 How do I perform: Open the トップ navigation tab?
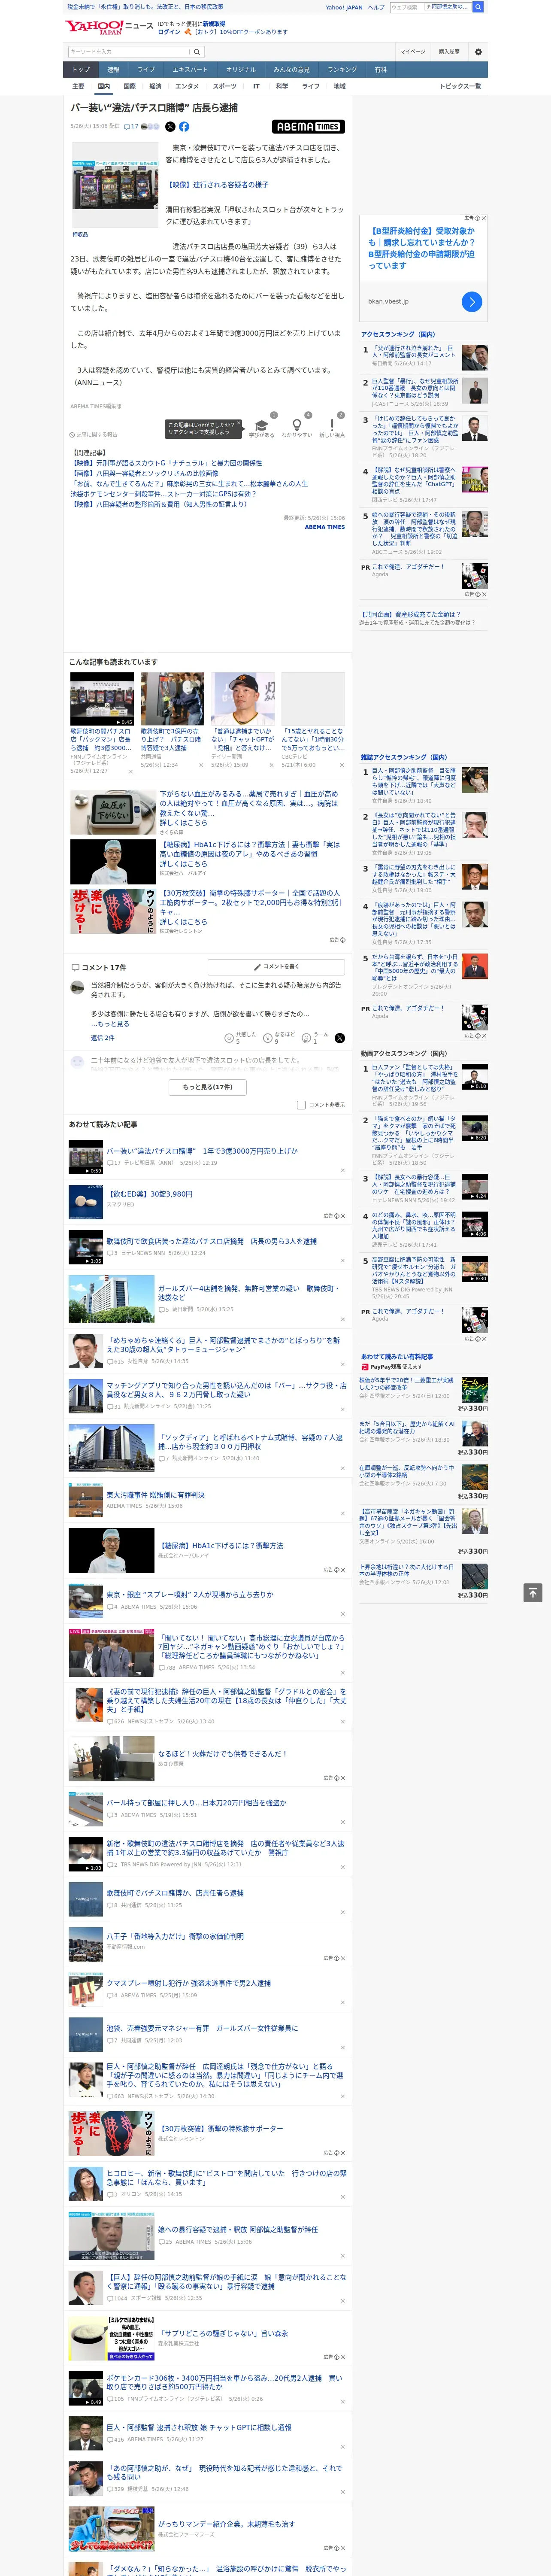[81, 70]
